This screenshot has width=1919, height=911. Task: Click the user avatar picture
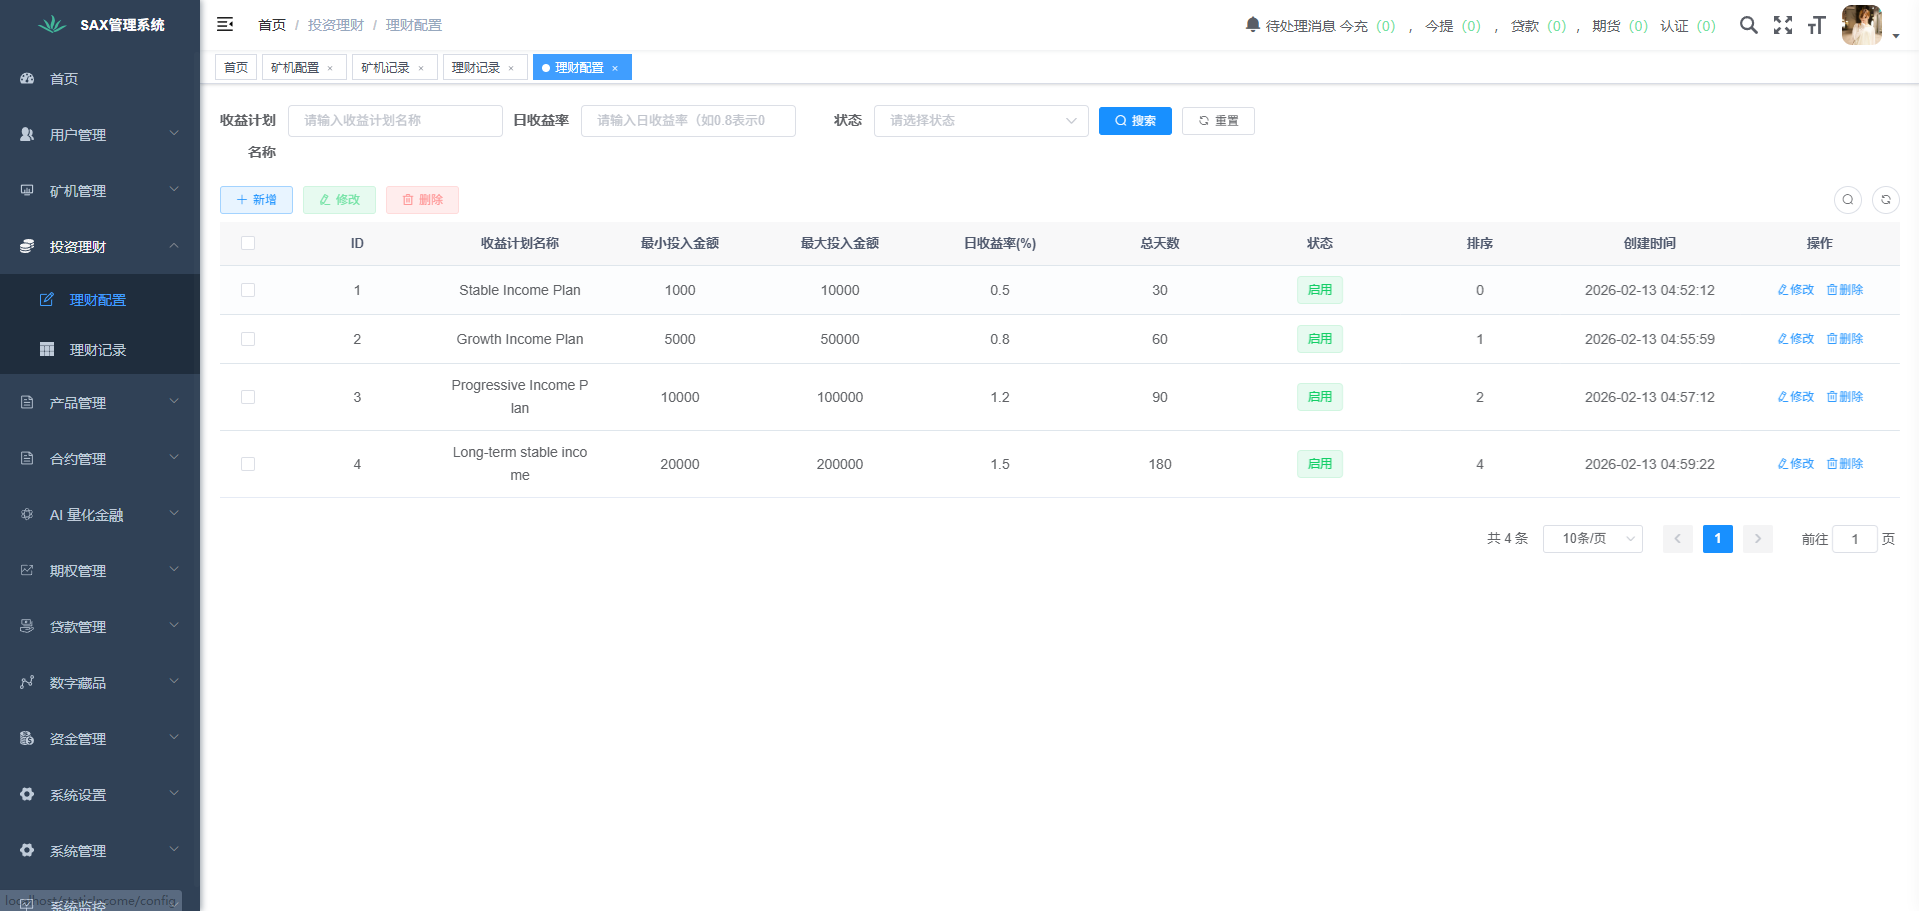(1861, 25)
